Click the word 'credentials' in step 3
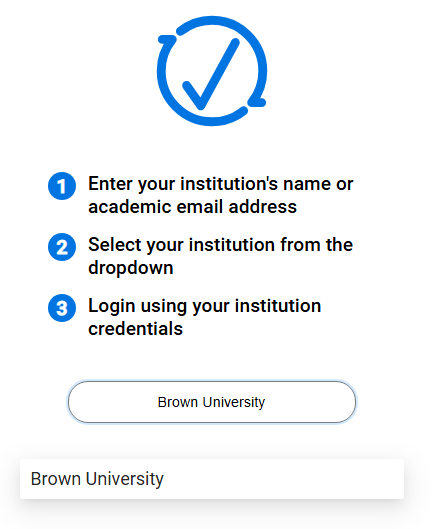The image size is (433, 529). coord(135,329)
